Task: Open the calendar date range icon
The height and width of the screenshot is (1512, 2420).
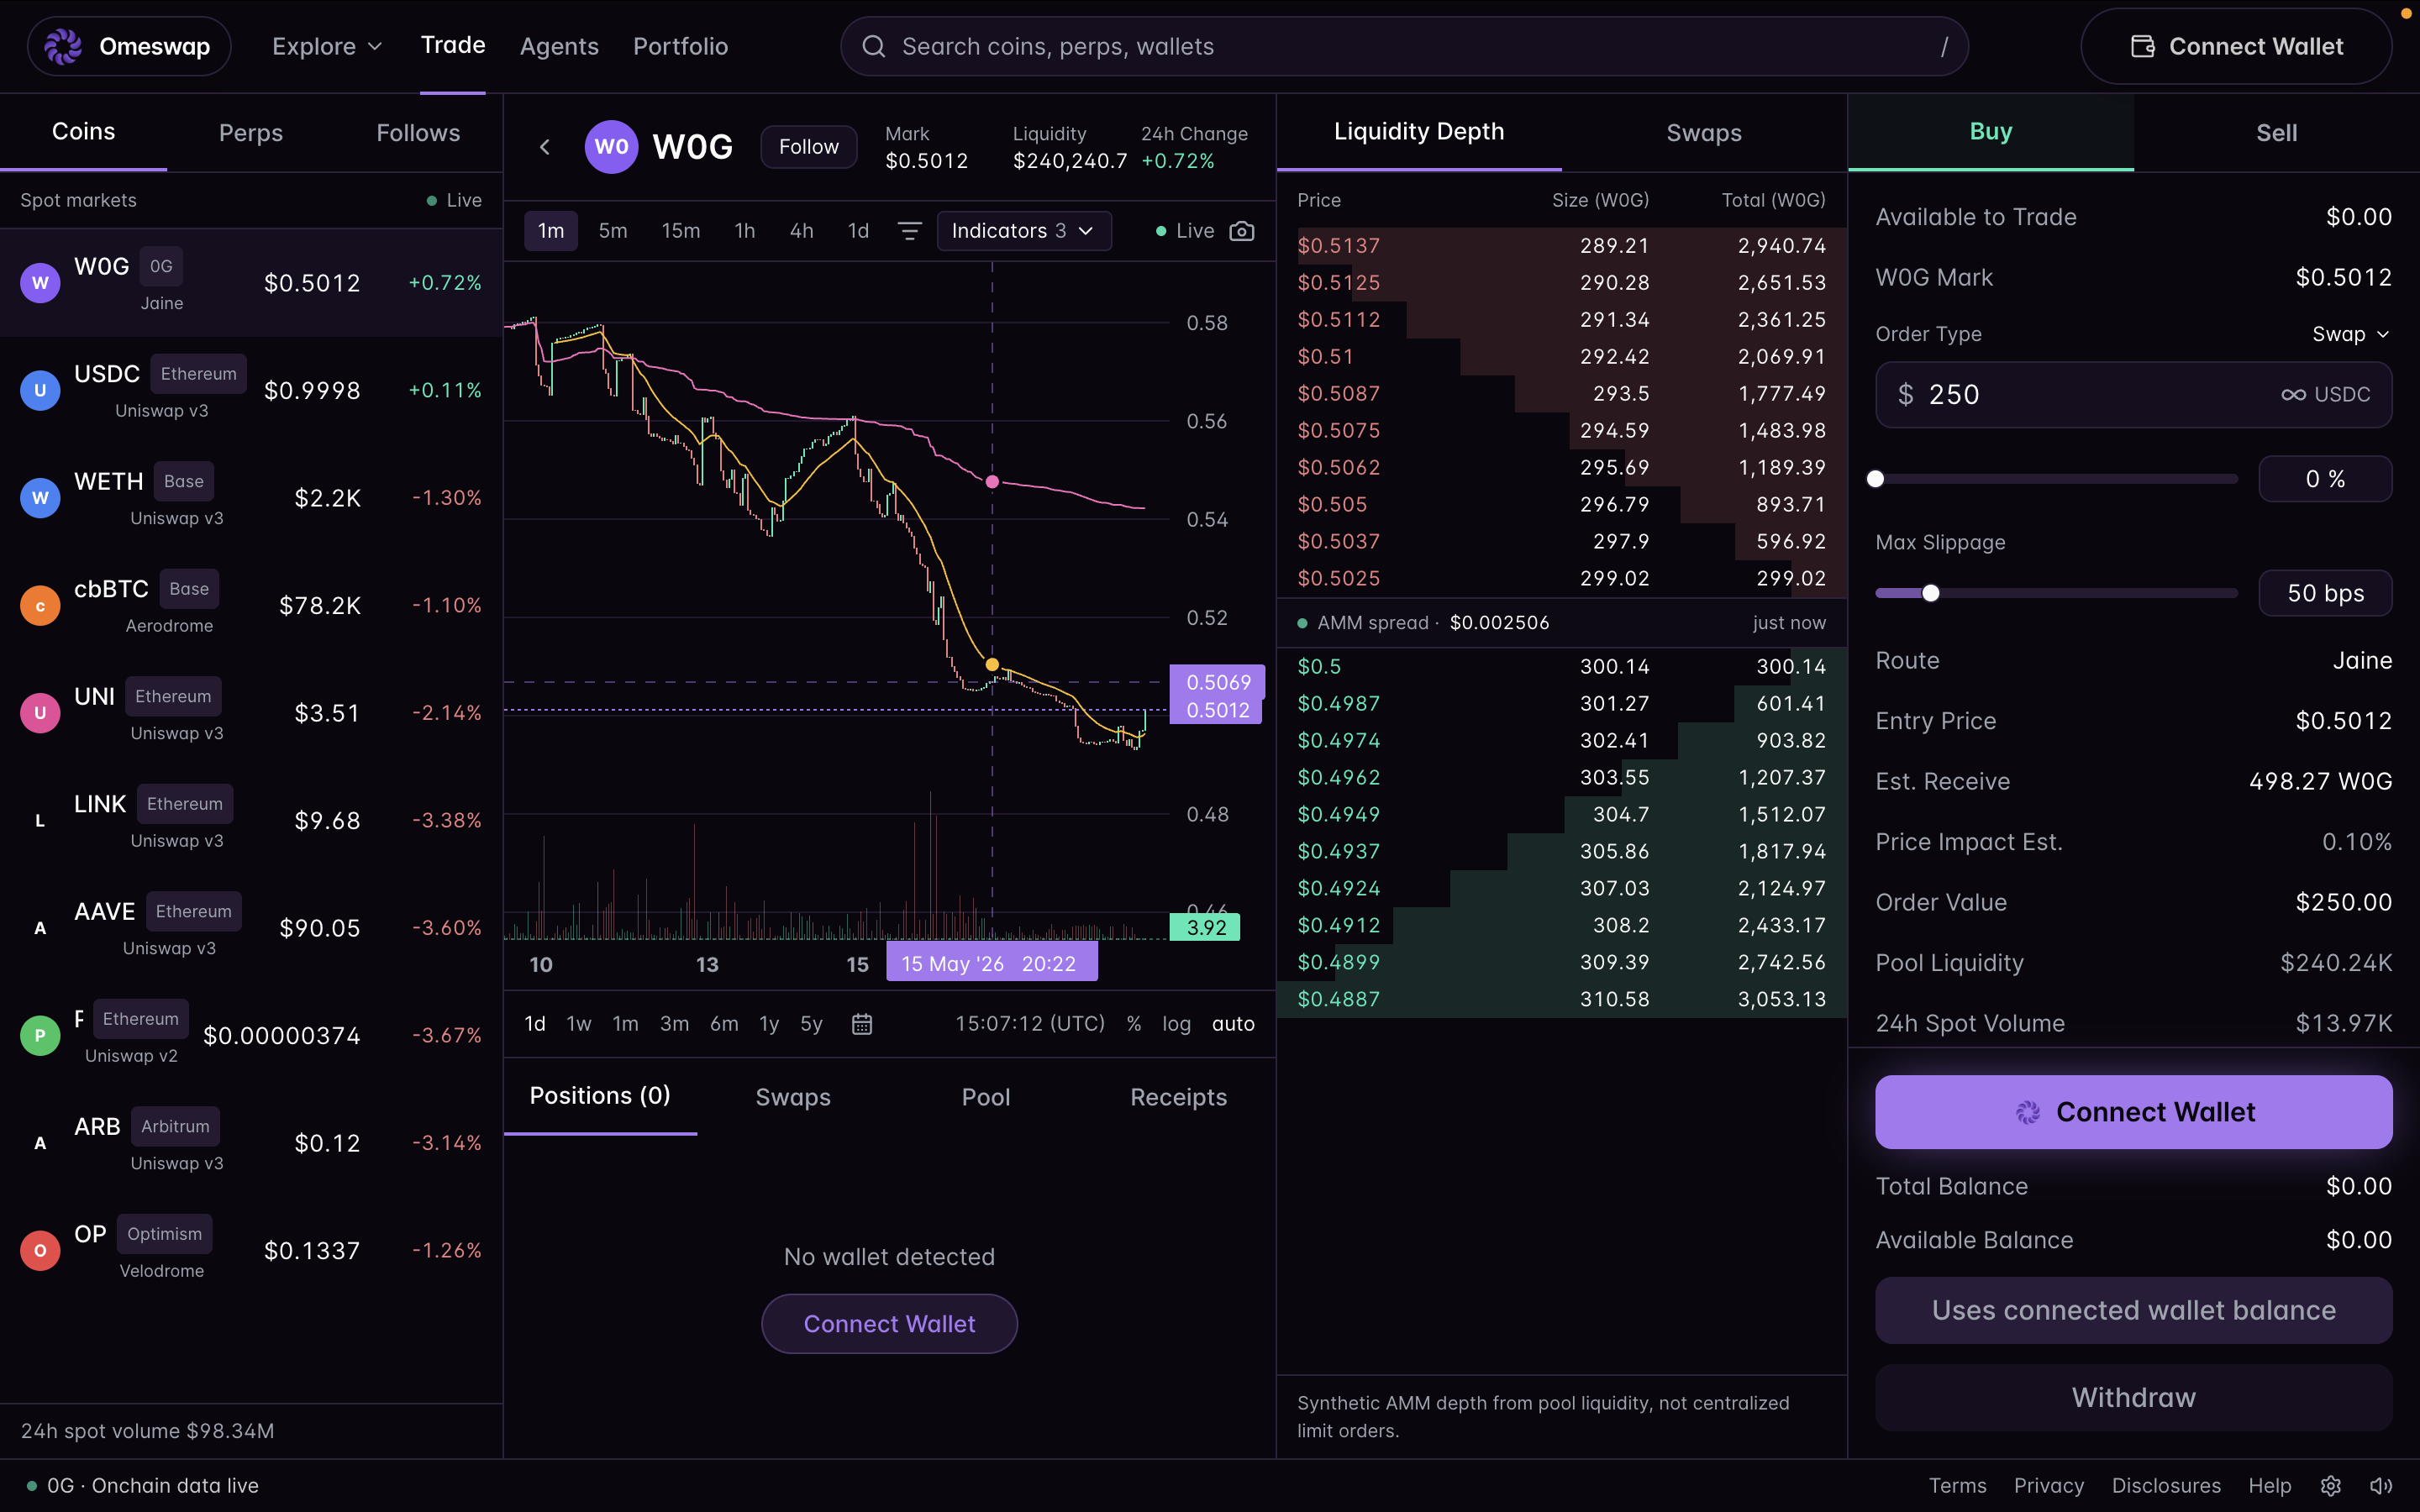Action: tap(862, 1023)
